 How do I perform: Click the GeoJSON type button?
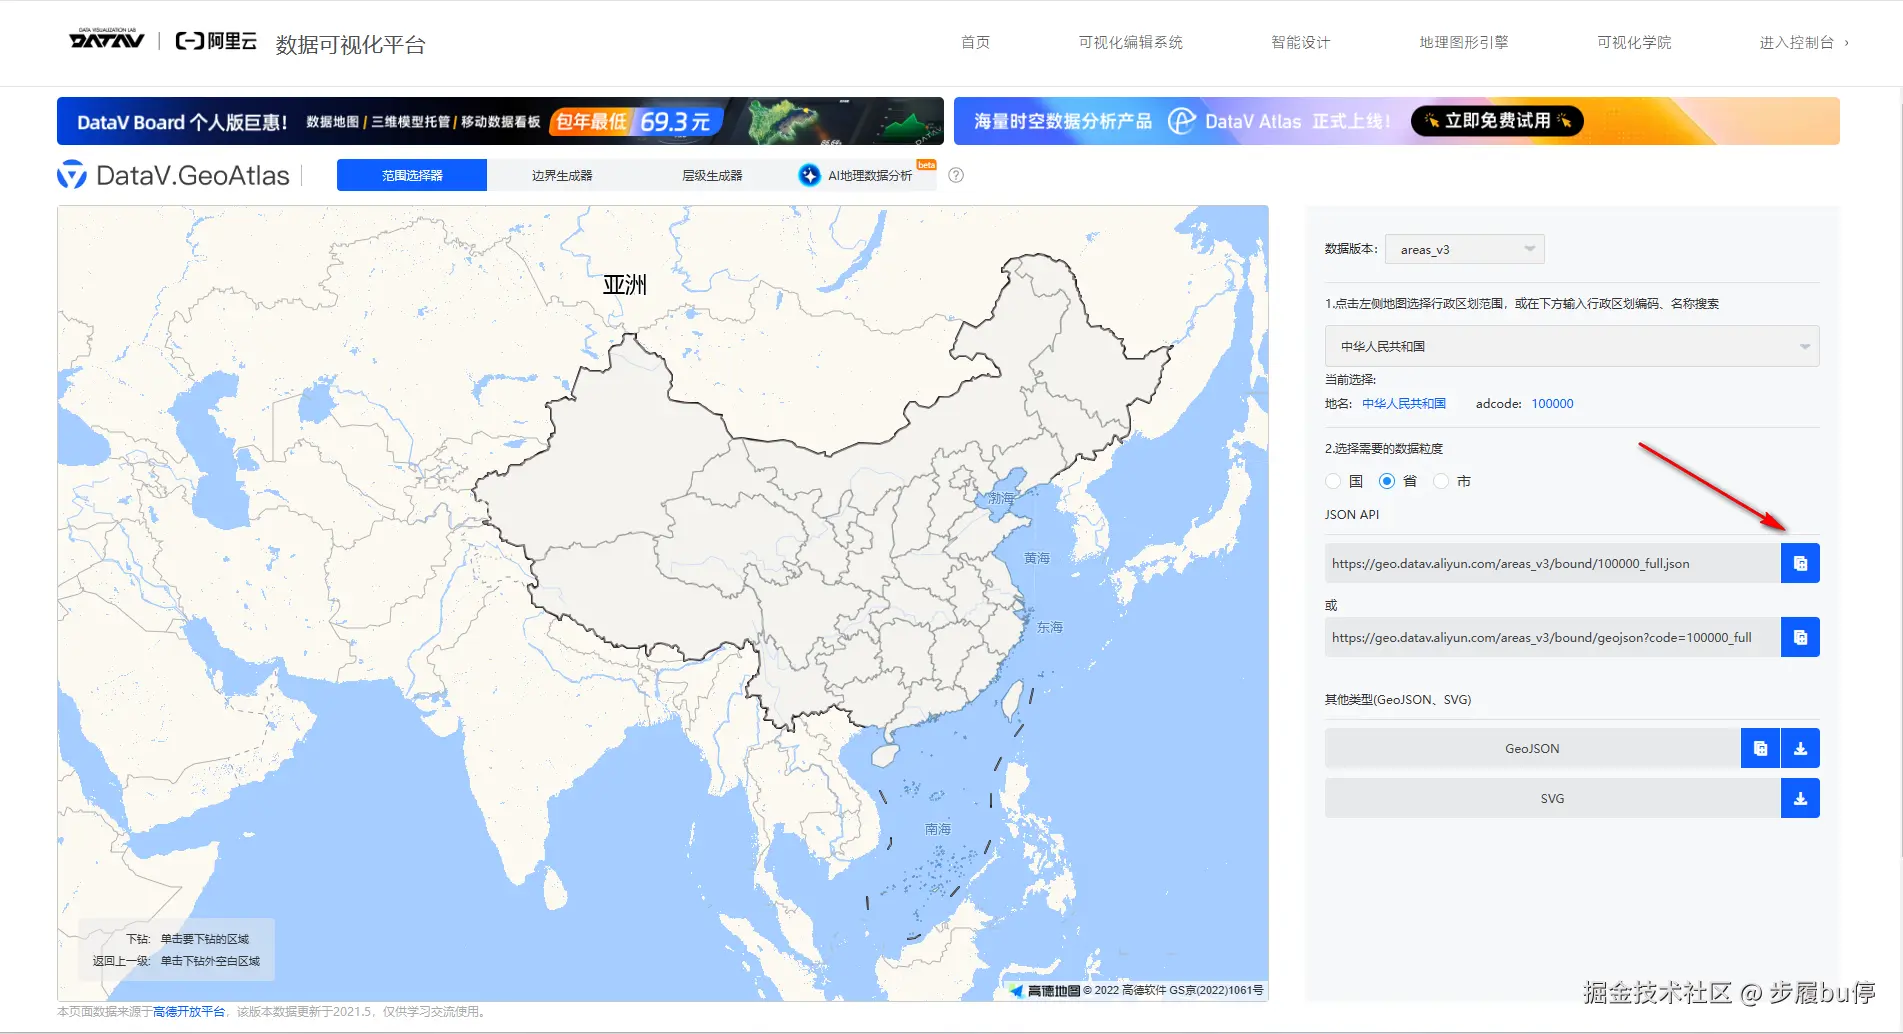pos(1532,748)
